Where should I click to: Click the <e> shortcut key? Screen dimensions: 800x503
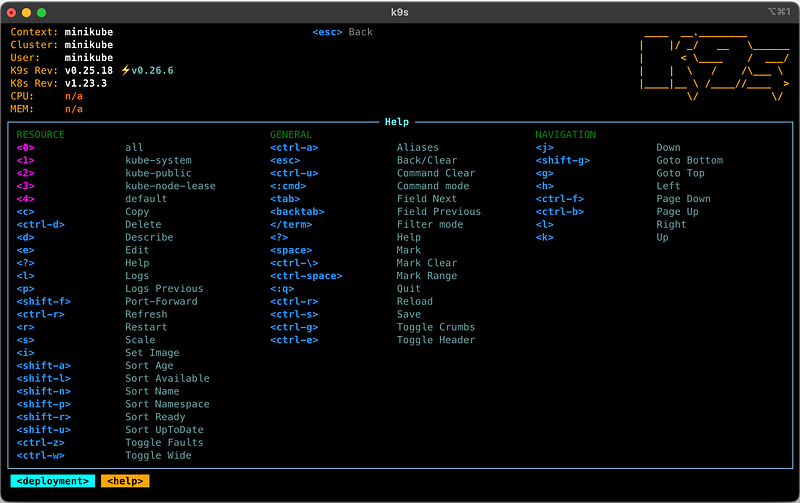click(26, 250)
